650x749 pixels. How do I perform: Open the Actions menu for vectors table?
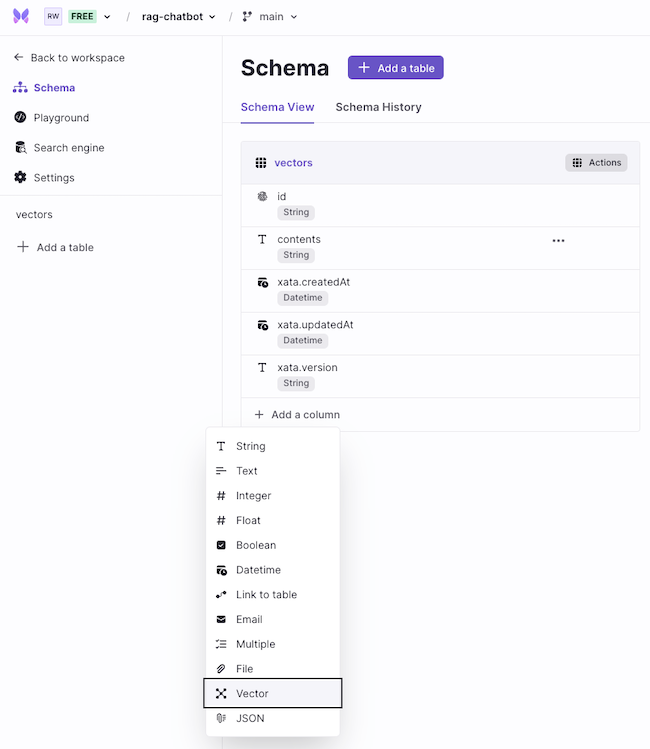coord(596,162)
